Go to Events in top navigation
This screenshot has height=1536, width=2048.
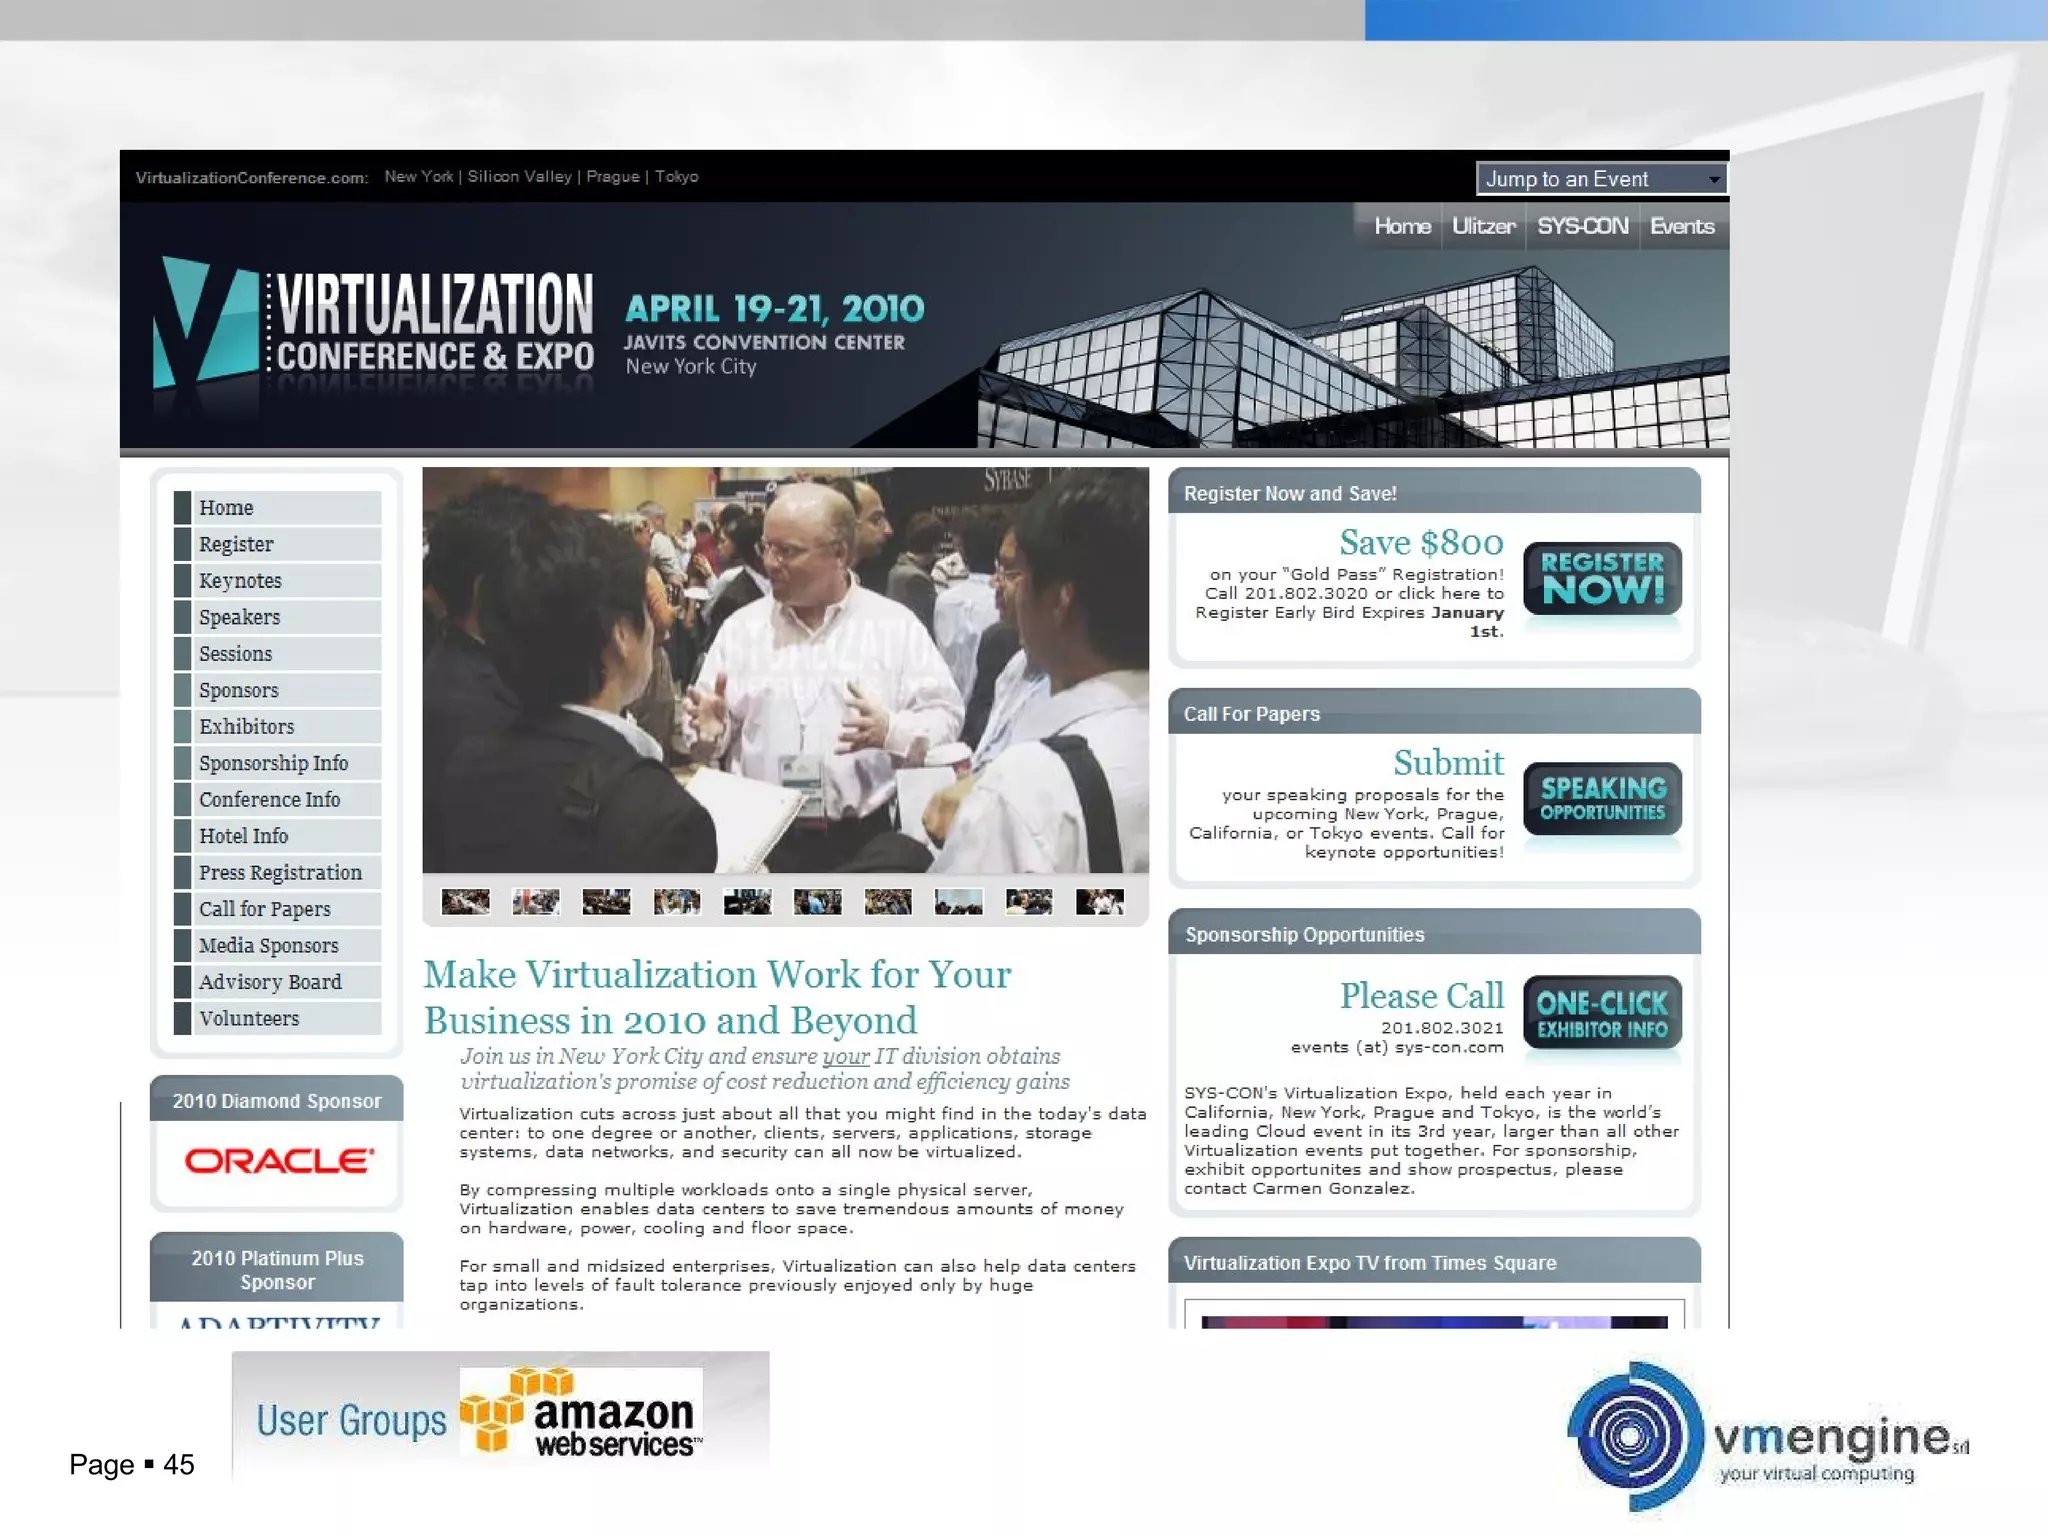tap(1681, 226)
